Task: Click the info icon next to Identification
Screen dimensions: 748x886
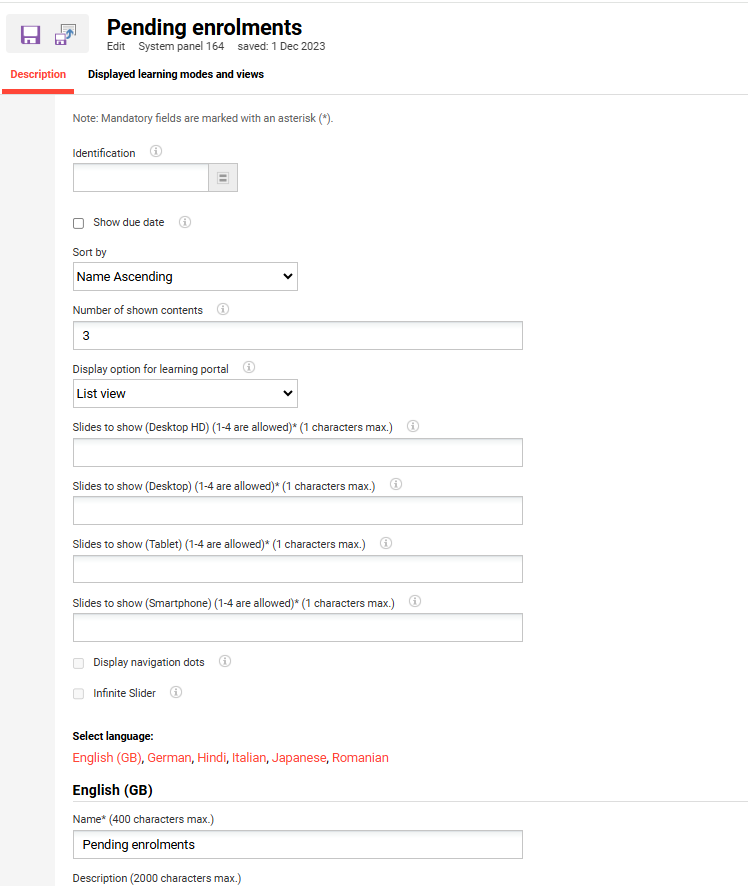Action: click(156, 152)
